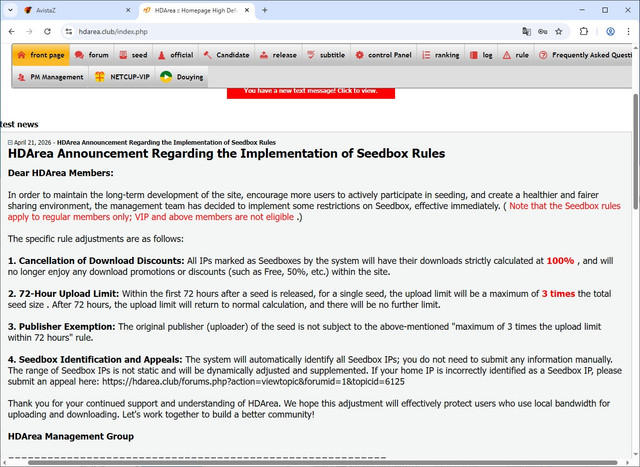Click '1. Cancellation of Download Discounts:' heading
Viewport: 640px width, 467px height.
[96, 261]
